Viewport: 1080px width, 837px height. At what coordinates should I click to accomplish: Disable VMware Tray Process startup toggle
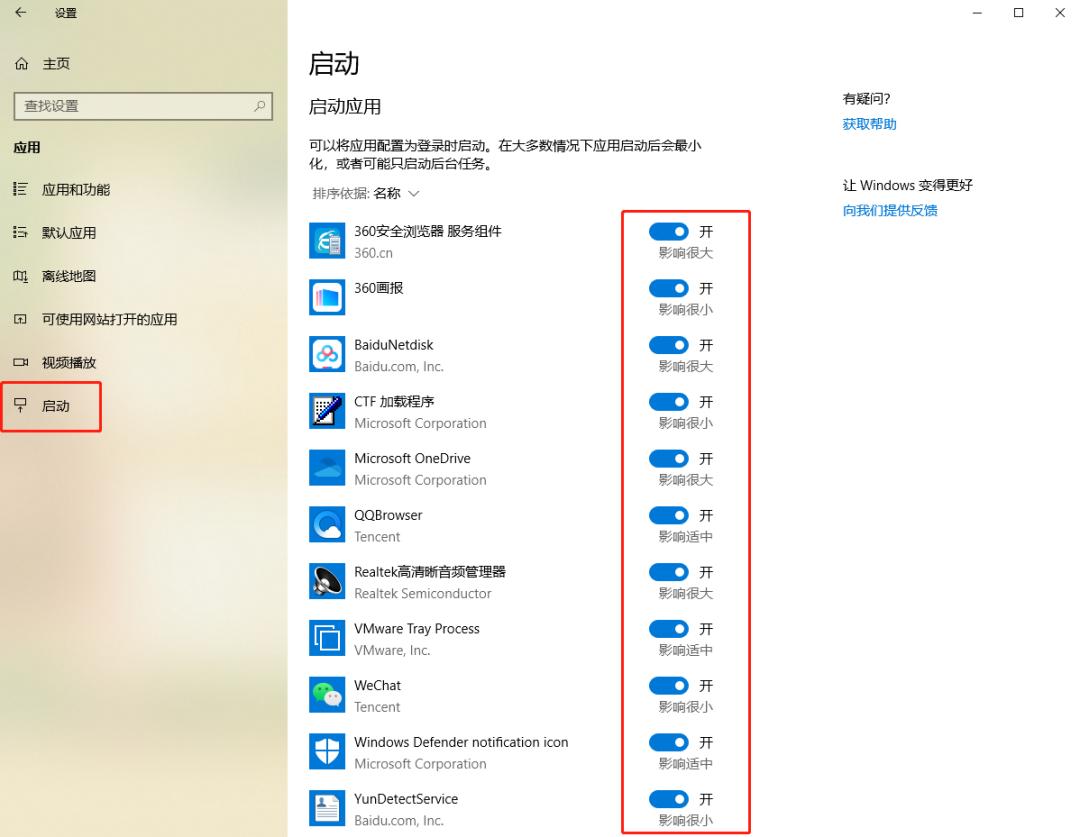click(669, 629)
